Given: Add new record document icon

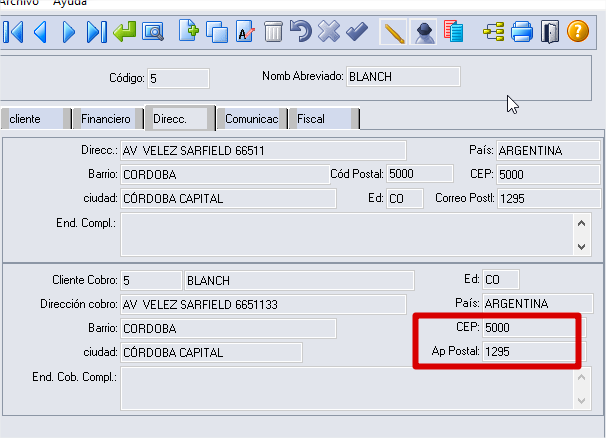Looking at the screenshot, I should point(189,31).
